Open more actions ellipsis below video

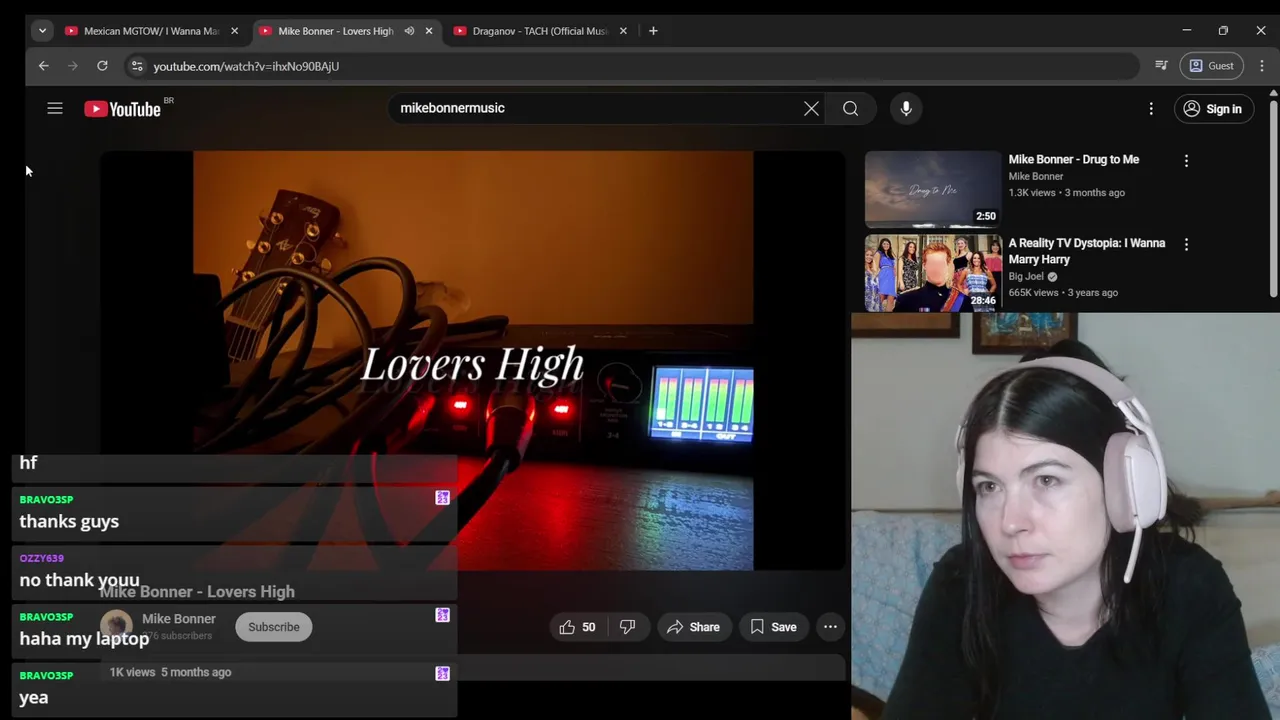click(x=830, y=627)
